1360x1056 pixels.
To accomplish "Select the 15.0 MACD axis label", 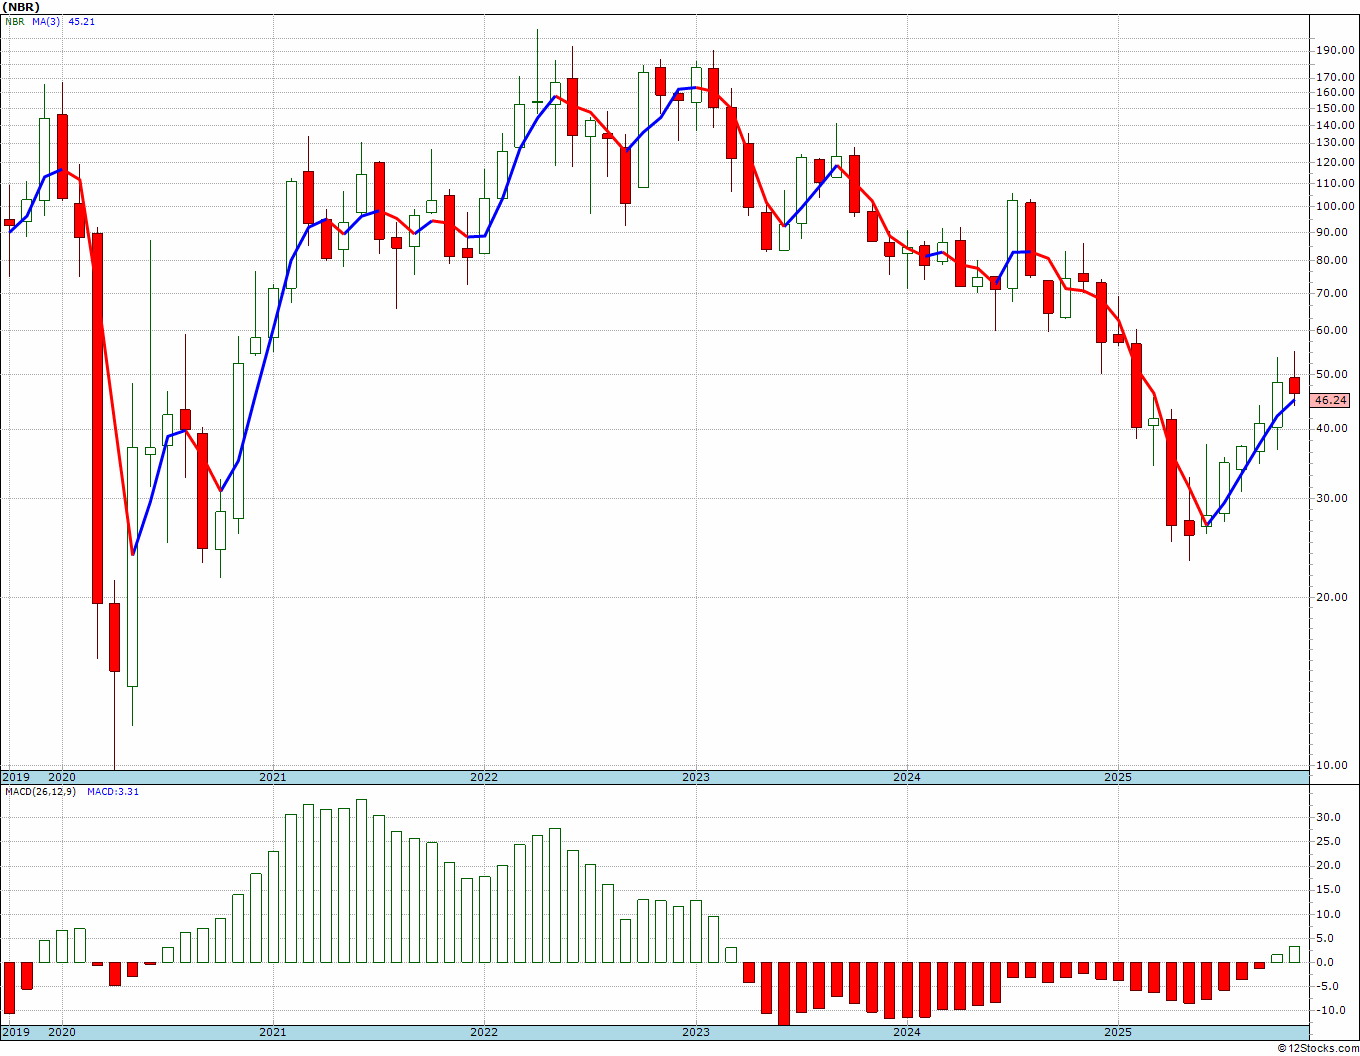I will (1328, 890).
